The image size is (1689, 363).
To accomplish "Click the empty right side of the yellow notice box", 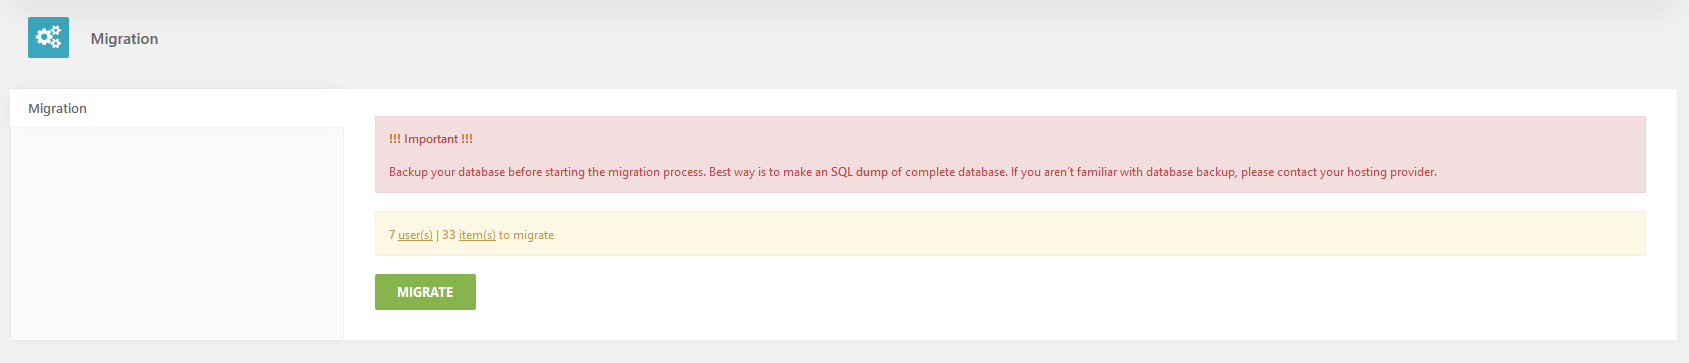I will (1100, 234).
